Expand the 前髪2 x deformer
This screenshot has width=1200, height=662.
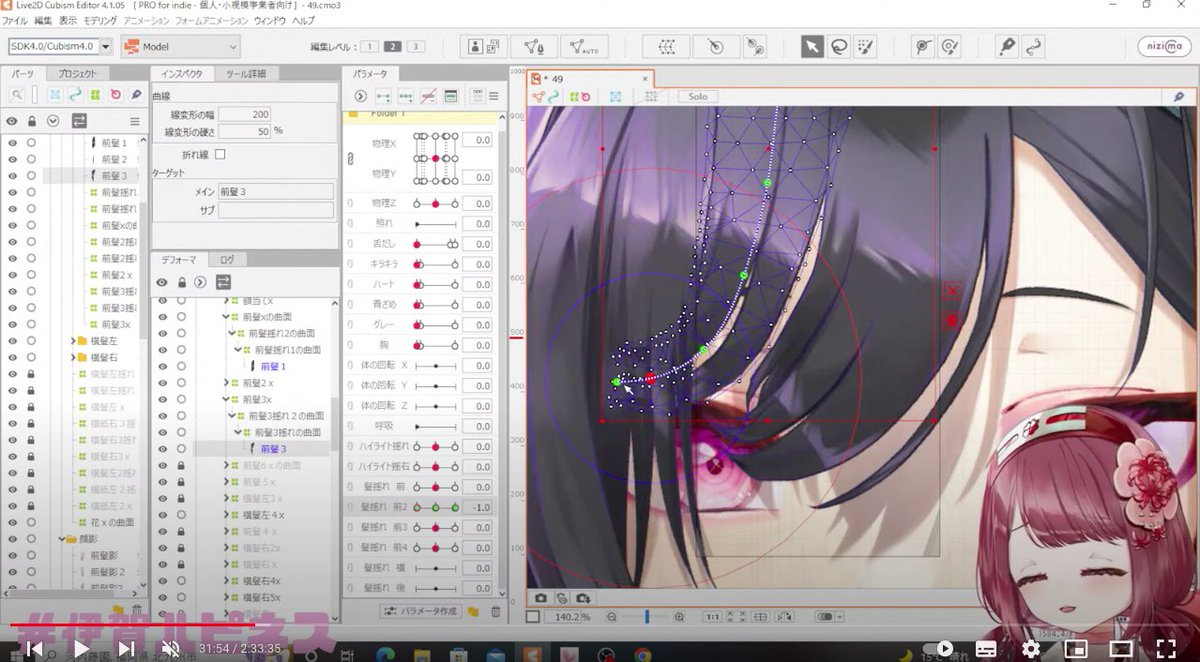[x=226, y=383]
